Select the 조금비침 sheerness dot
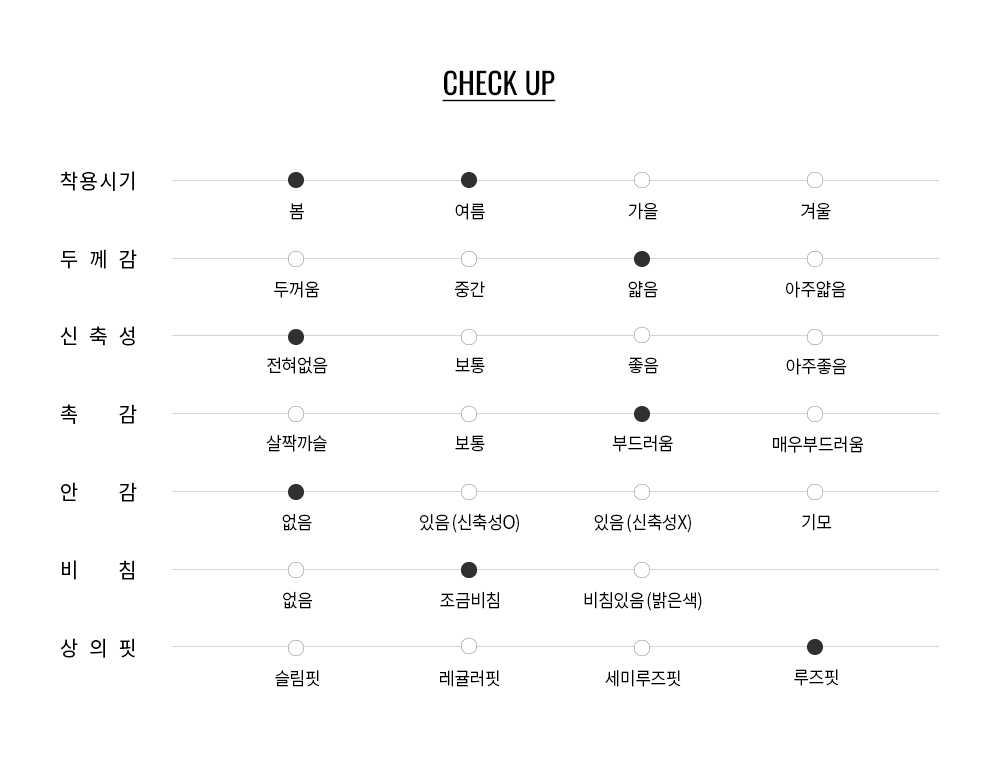This screenshot has width=1000, height=777. pyautogui.click(x=469, y=570)
